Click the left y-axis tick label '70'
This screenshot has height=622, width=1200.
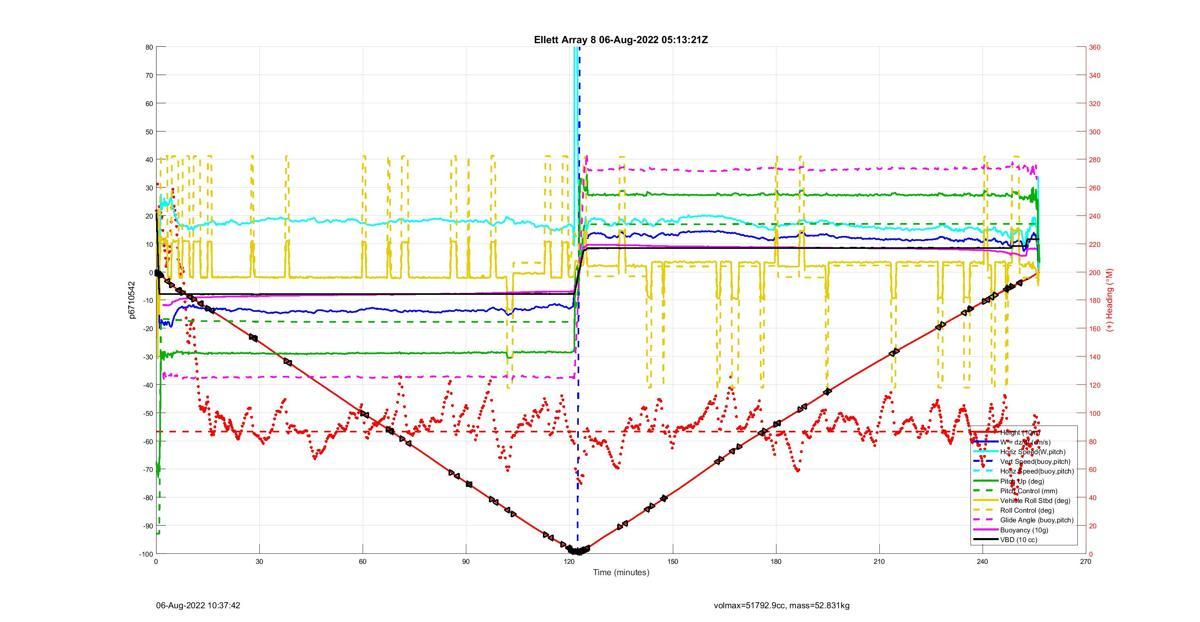click(148, 75)
